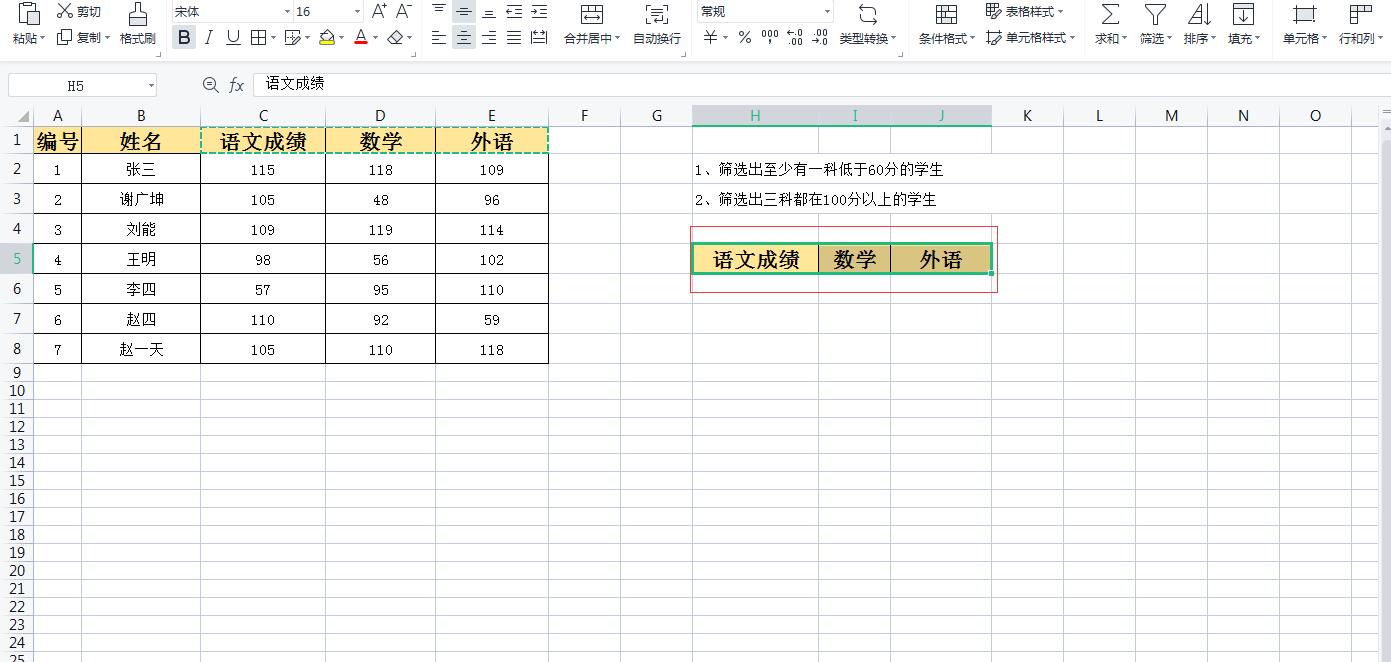The width and height of the screenshot is (1391, 662).
Task: Apply distributed alignment icon
Action: (539, 37)
